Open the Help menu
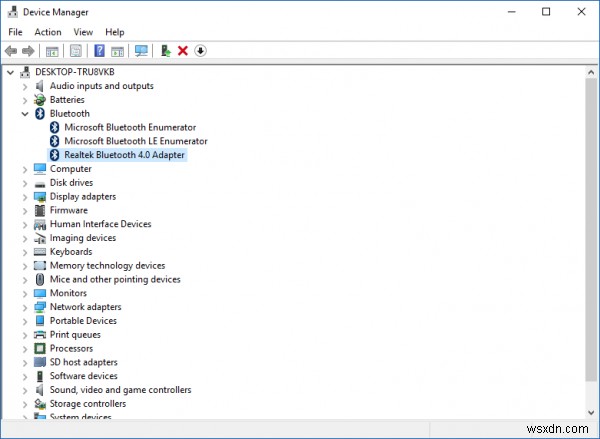This screenshot has height=439, width=600. tap(115, 32)
